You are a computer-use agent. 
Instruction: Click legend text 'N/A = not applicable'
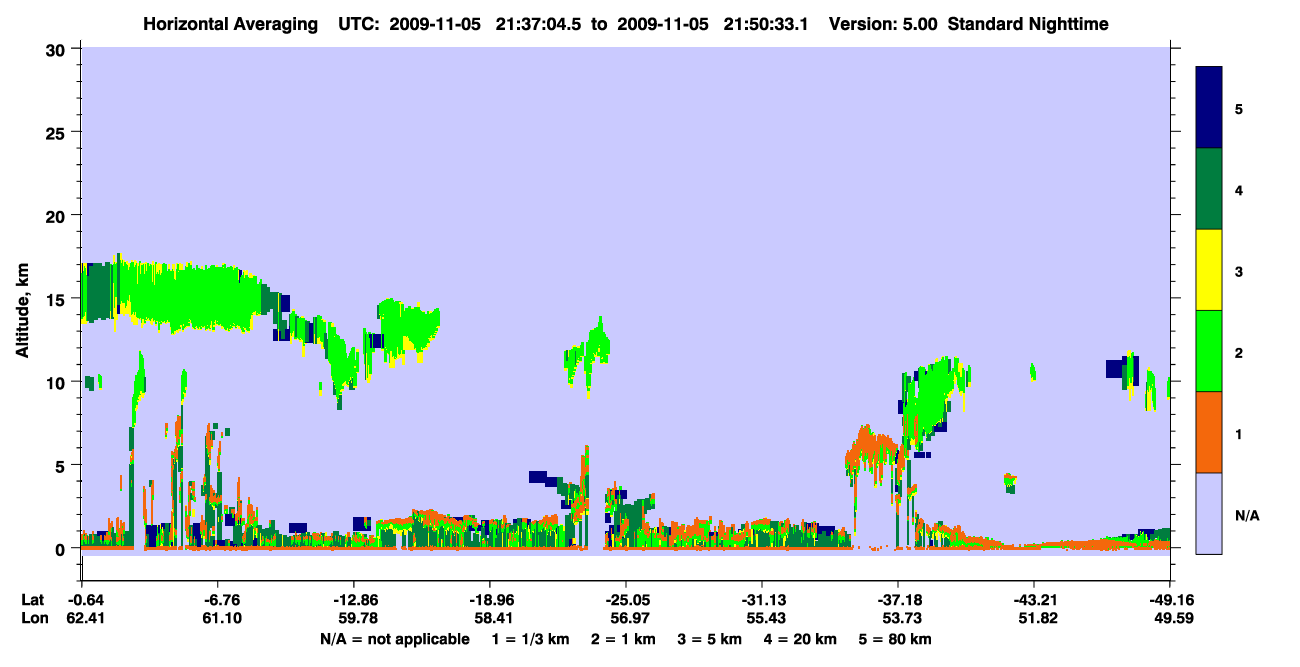point(395,639)
